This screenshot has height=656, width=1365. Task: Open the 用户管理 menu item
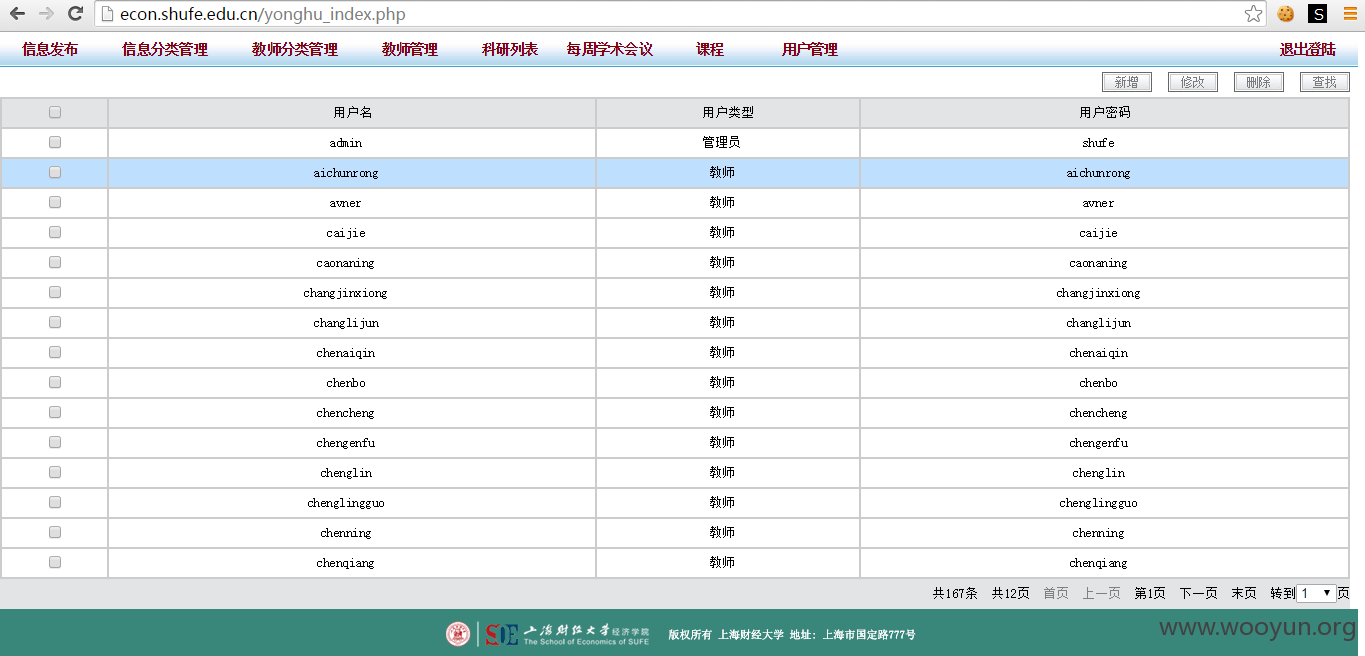pyautogui.click(x=810, y=49)
